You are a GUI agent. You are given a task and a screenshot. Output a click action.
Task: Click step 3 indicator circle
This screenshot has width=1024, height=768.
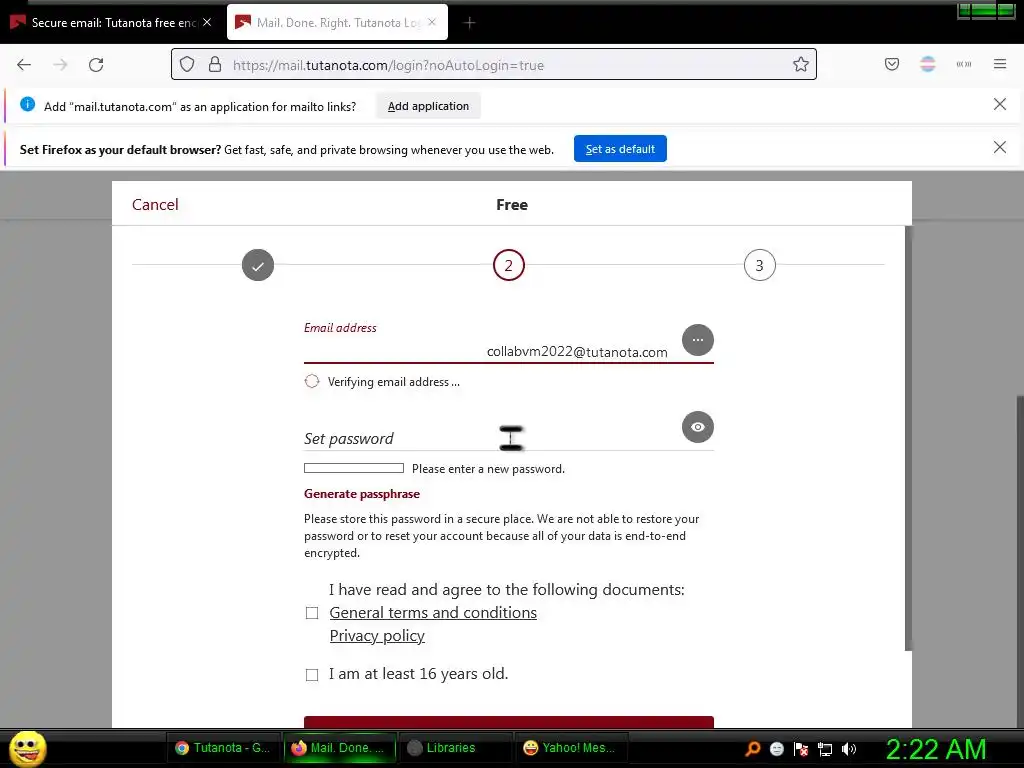(x=760, y=265)
